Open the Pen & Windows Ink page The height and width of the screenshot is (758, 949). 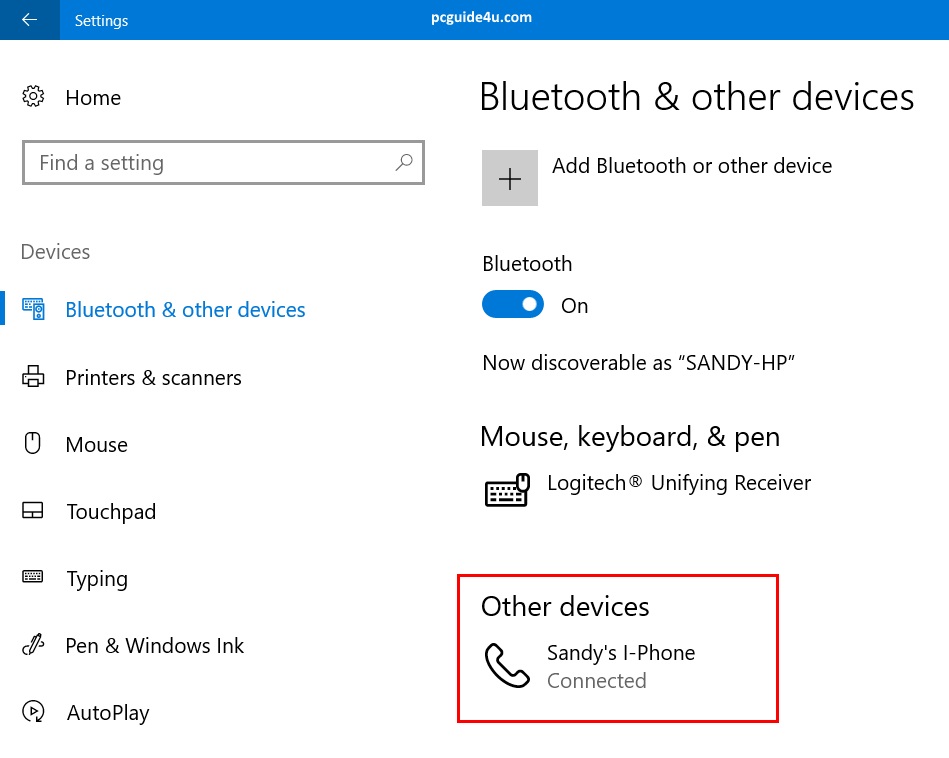click(x=154, y=646)
